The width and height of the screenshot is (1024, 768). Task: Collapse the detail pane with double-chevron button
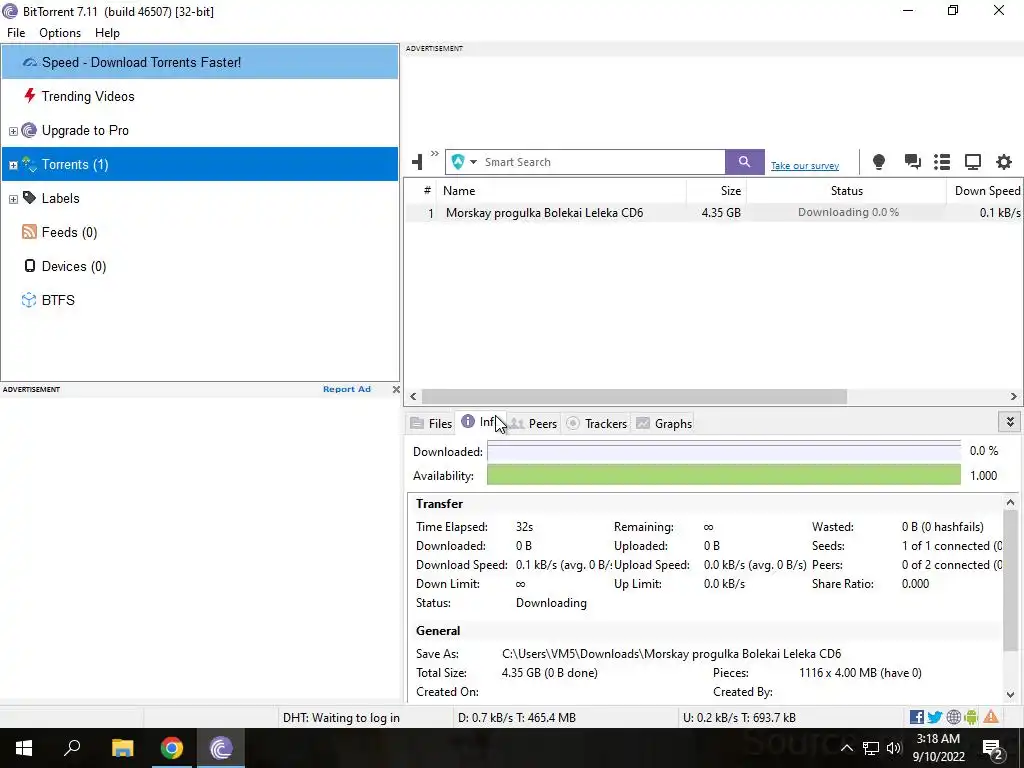(1010, 422)
